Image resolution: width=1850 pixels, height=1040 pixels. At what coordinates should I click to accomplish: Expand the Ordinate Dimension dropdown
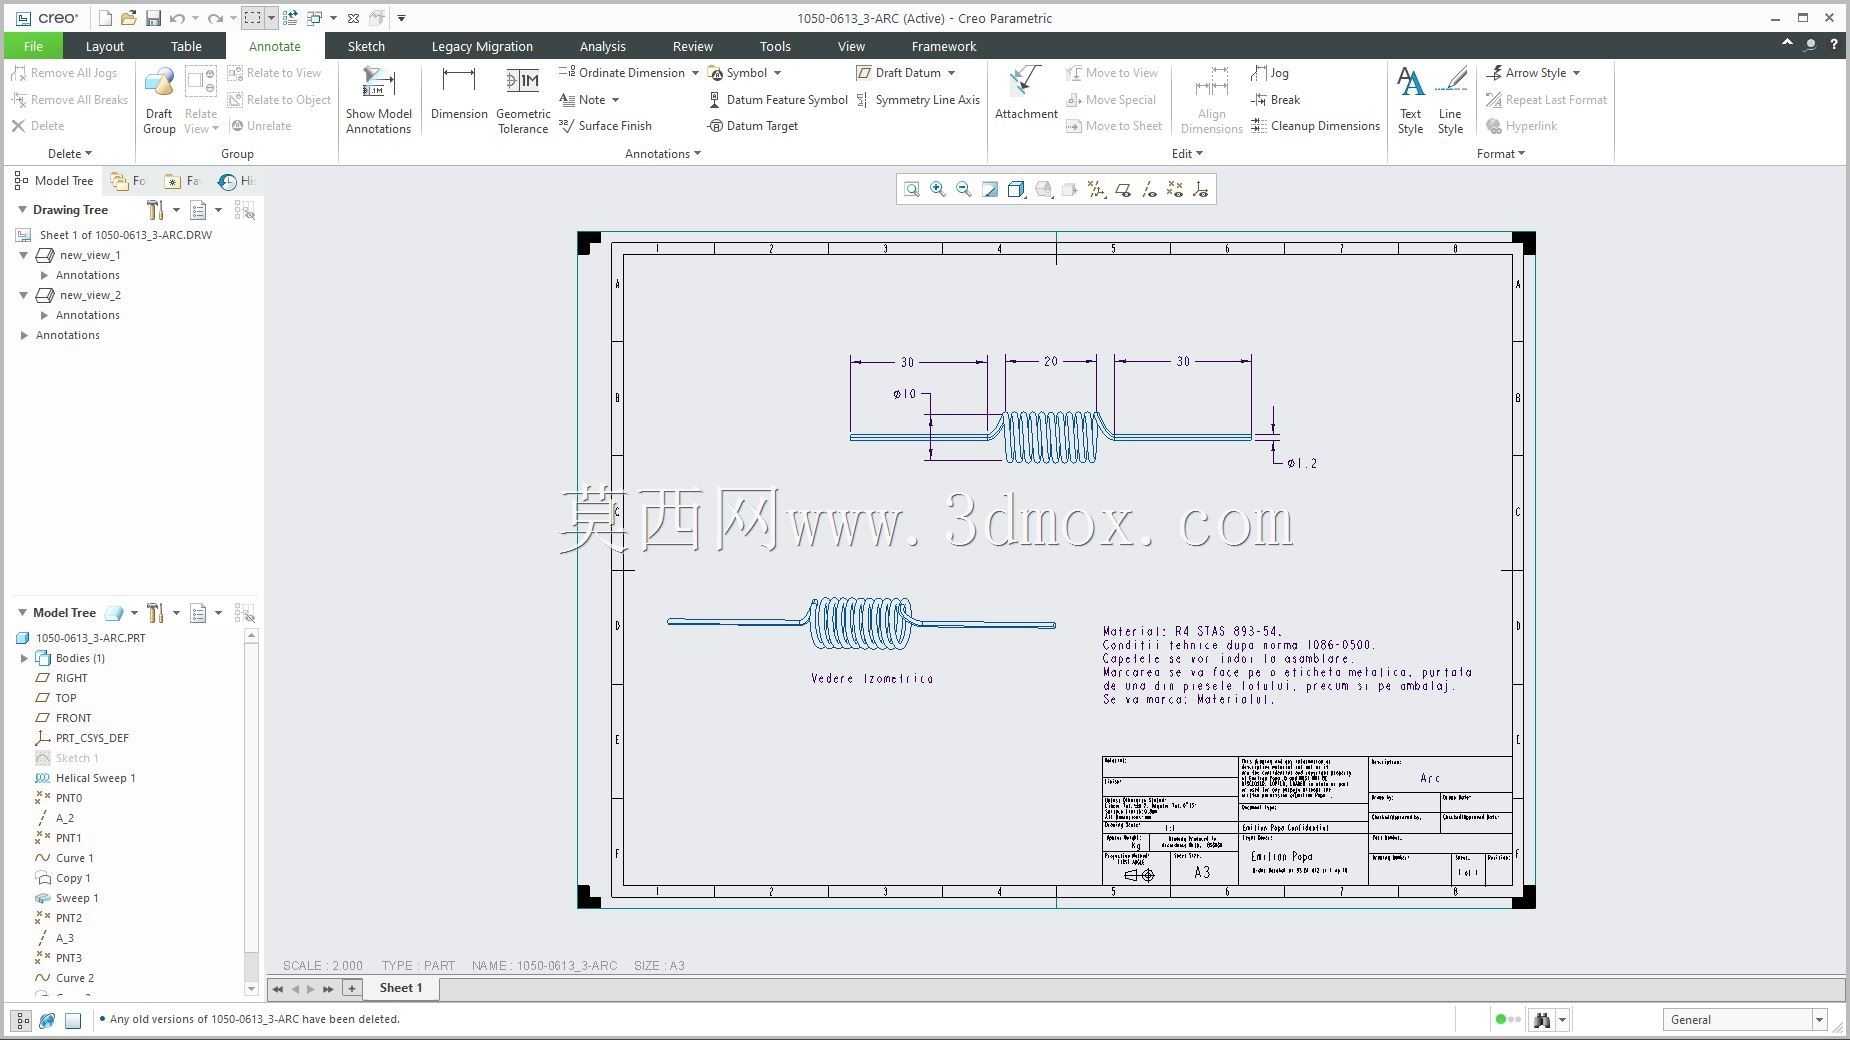[x=695, y=73]
